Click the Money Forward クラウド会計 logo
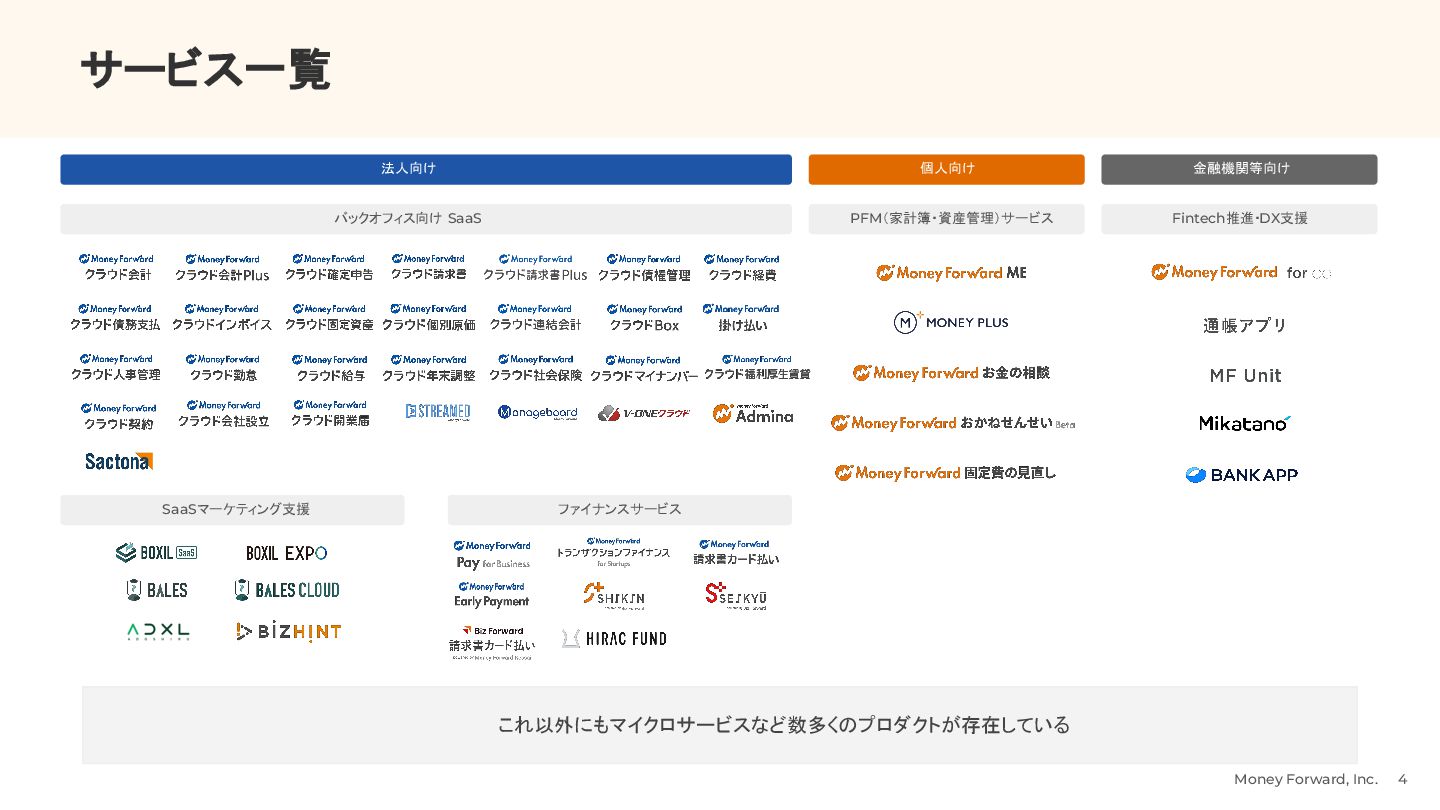This screenshot has width=1440, height=810. tap(117, 267)
